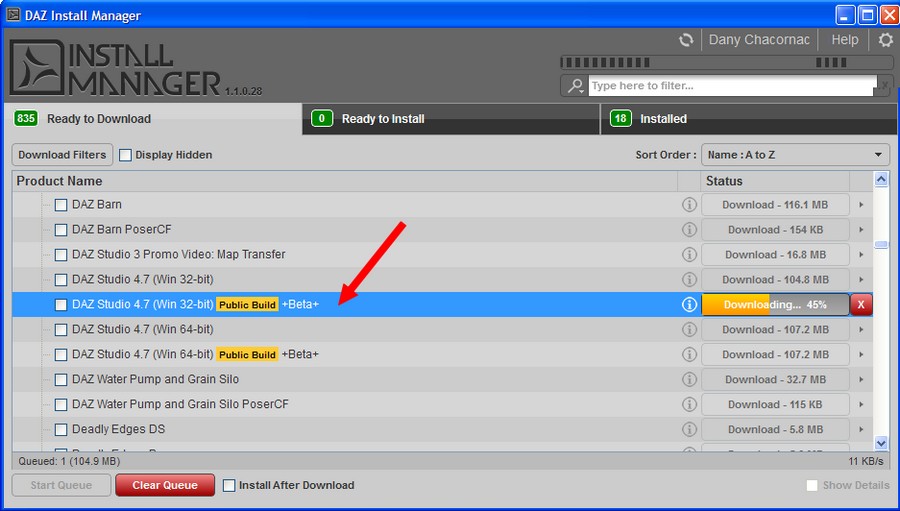Enable Install After Download
The height and width of the screenshot is (511, 900).
[x=229, y=485]
